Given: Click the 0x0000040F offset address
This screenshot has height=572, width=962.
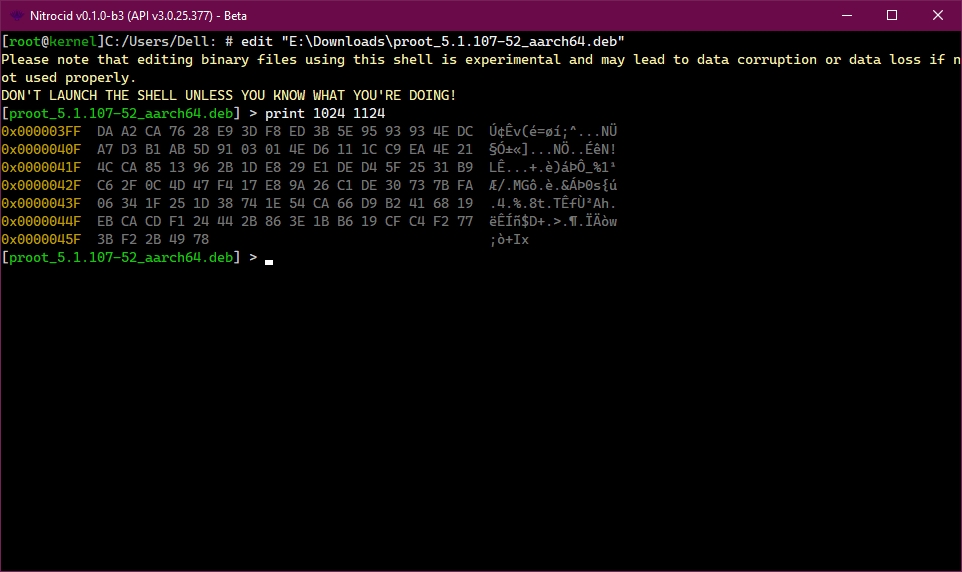Looking at the screenshot, I should coord(41,149).
